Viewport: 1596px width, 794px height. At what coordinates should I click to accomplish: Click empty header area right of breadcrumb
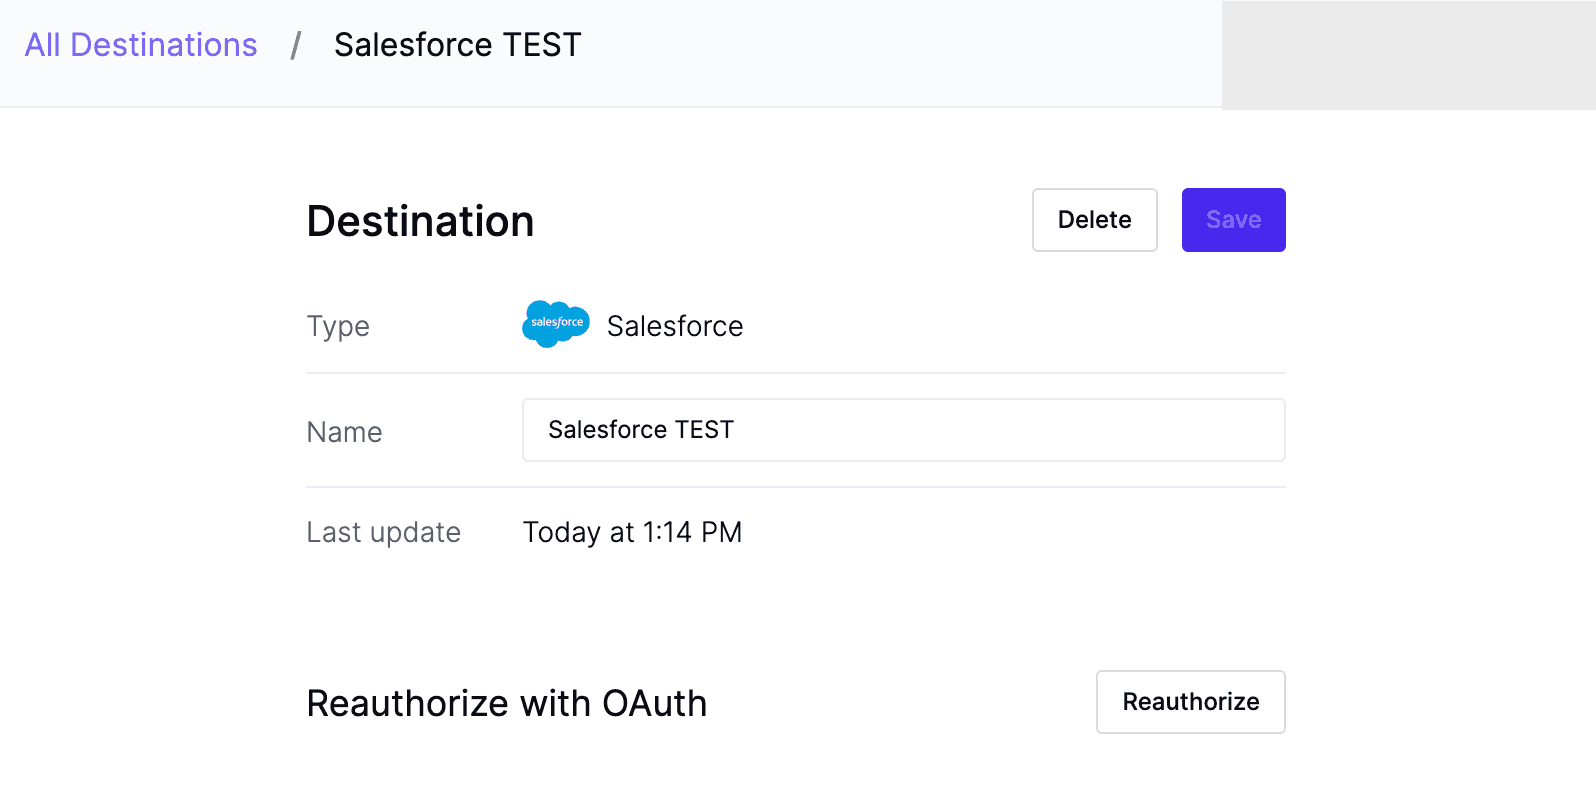(x=900, y=50)
